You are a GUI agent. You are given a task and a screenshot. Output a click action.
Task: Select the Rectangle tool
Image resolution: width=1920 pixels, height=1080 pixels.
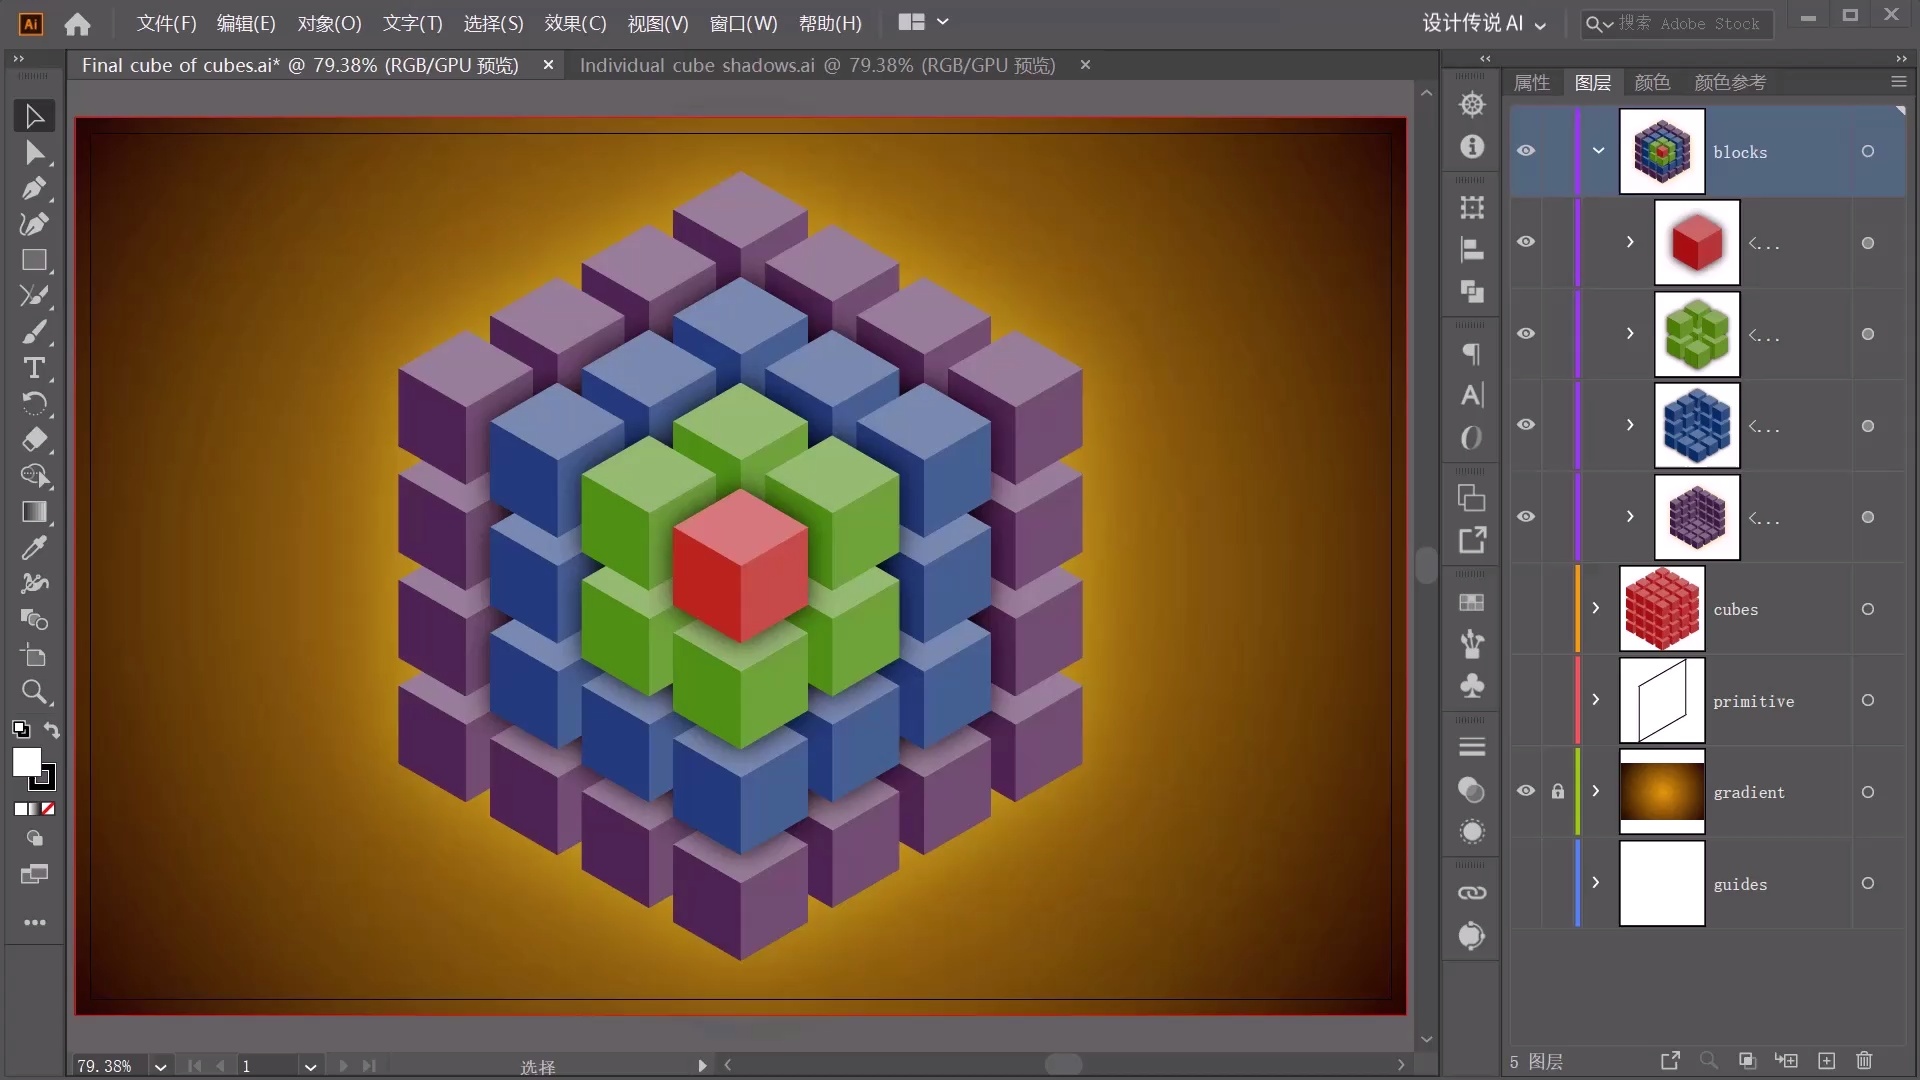[x=34, y=260]
